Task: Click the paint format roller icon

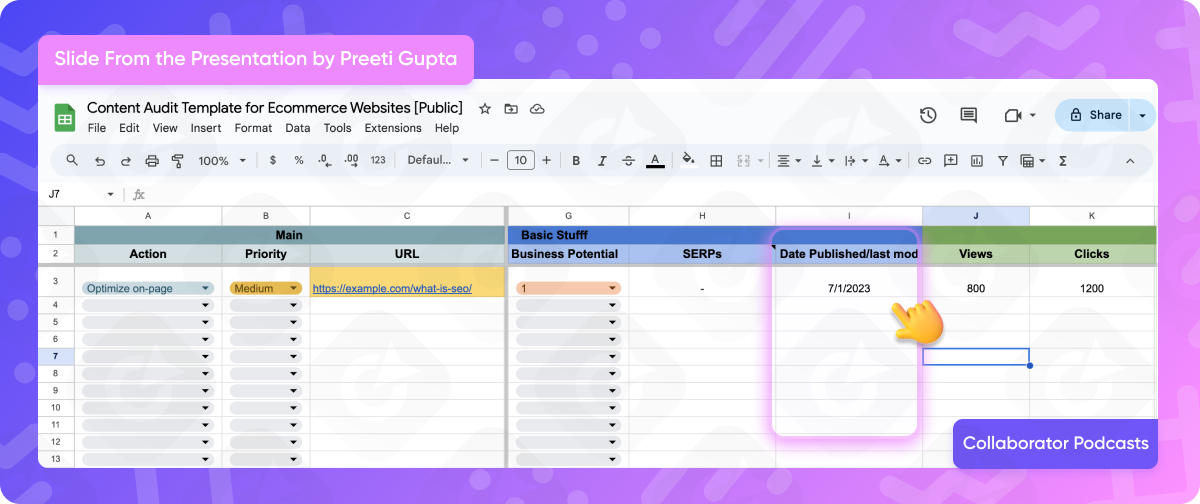Action: point(178,160)
